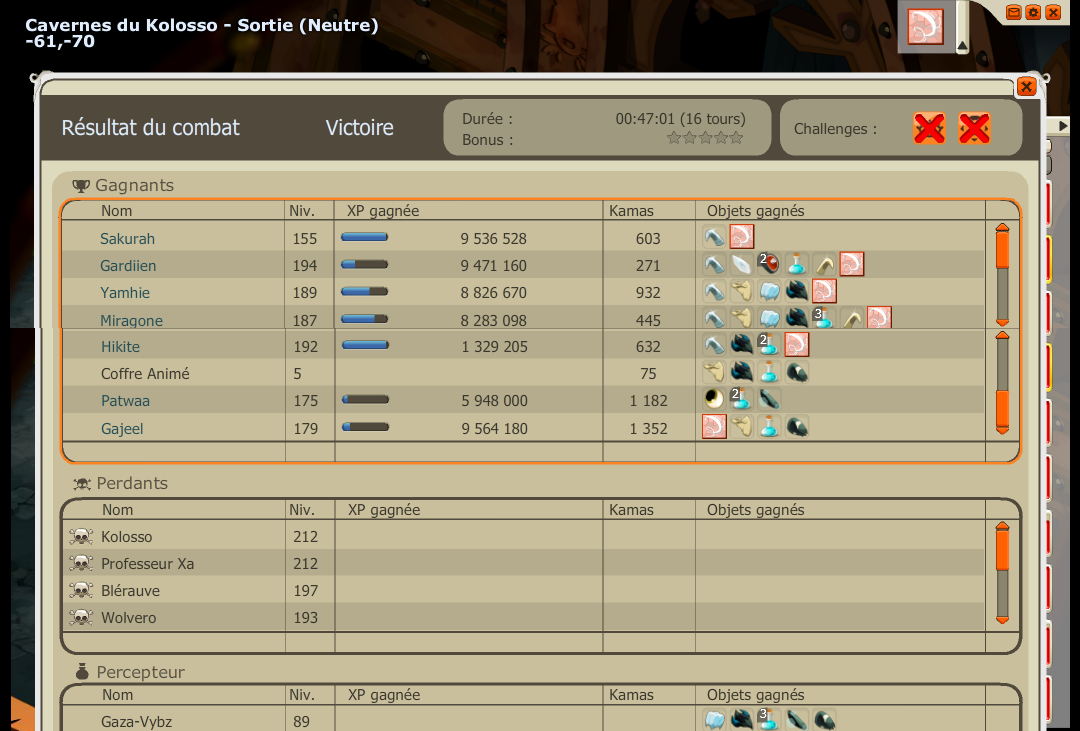Click the blue potion in Gajeel's row
The width and height of the screenshot is (1080, 731).
pos(769,426)
